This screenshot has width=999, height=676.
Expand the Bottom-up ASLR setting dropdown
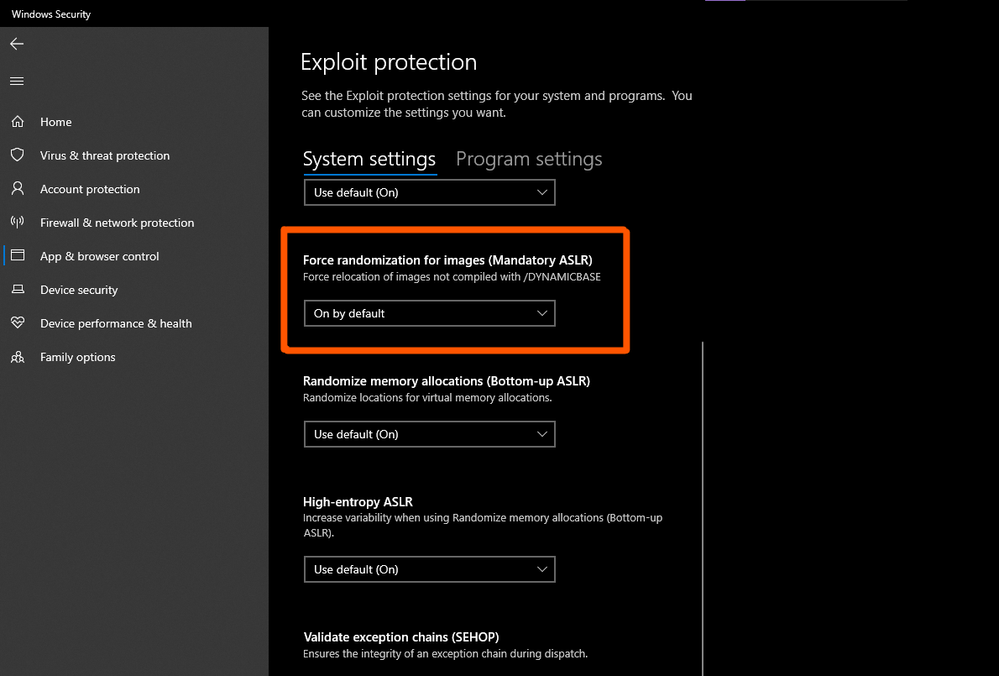[429, 434]
